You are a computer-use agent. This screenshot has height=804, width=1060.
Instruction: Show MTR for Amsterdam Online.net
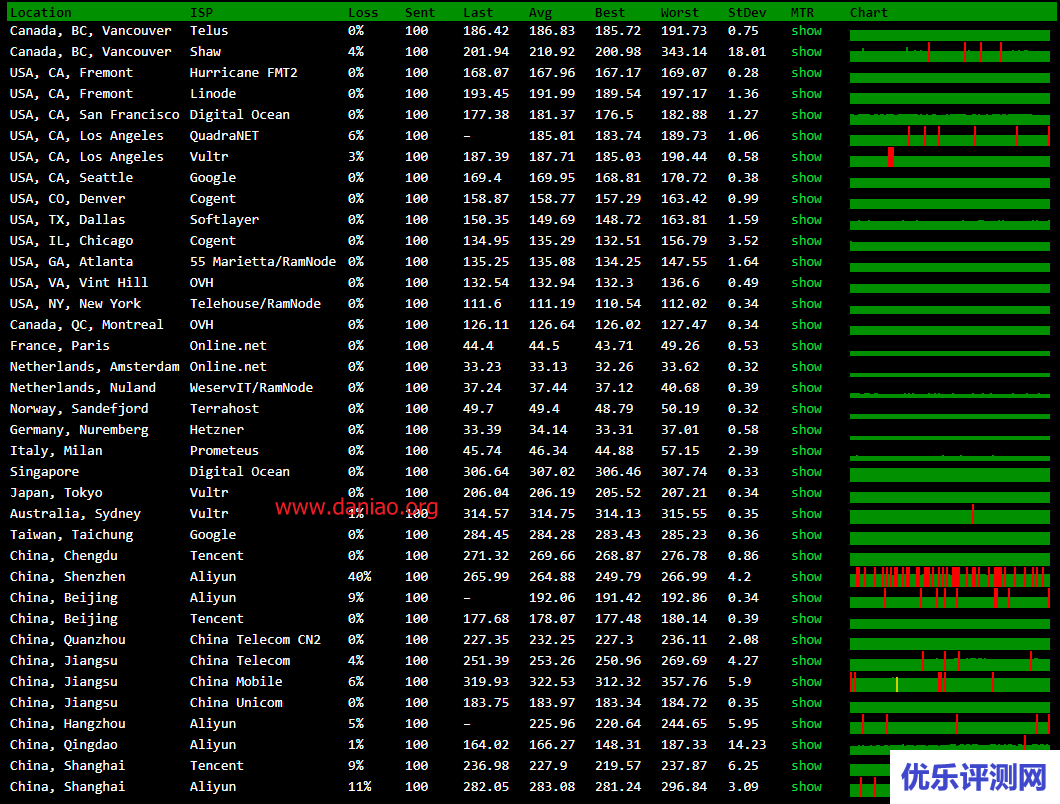pos(806,366)
